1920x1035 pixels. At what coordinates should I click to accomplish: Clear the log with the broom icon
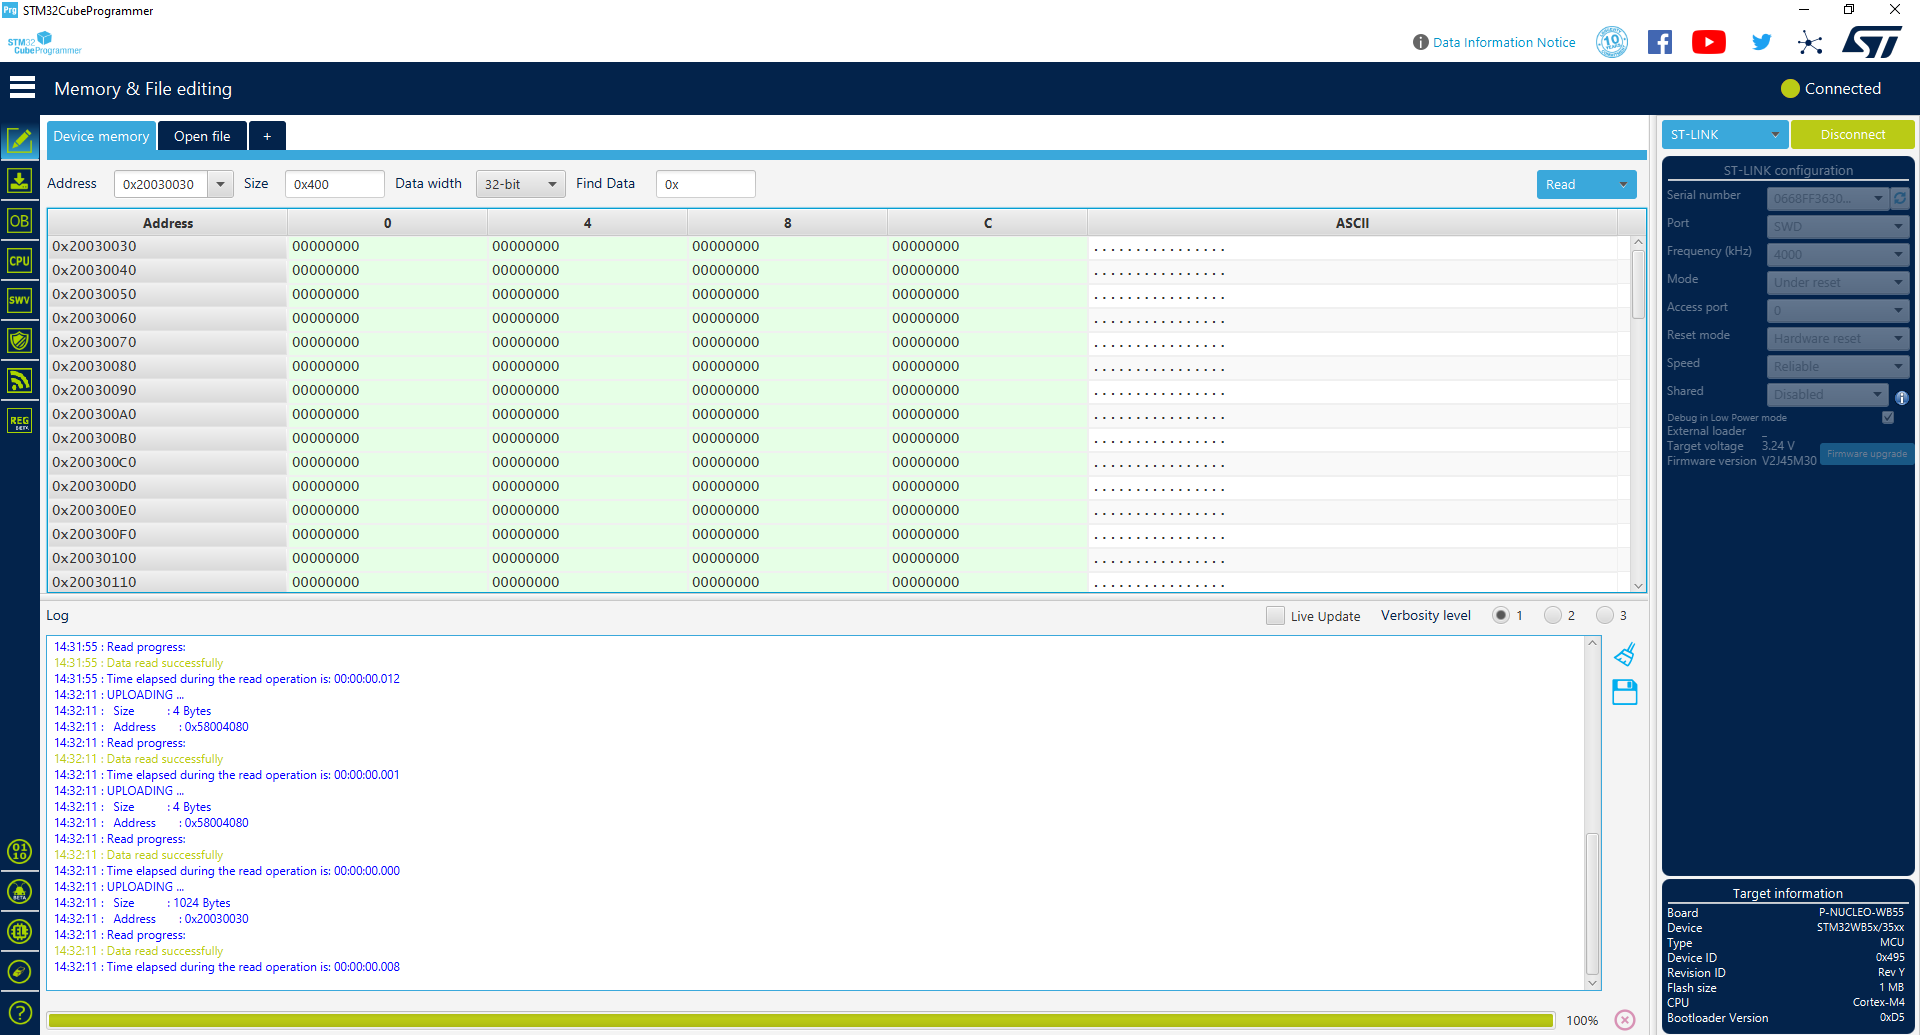(x=1625, y=654)
